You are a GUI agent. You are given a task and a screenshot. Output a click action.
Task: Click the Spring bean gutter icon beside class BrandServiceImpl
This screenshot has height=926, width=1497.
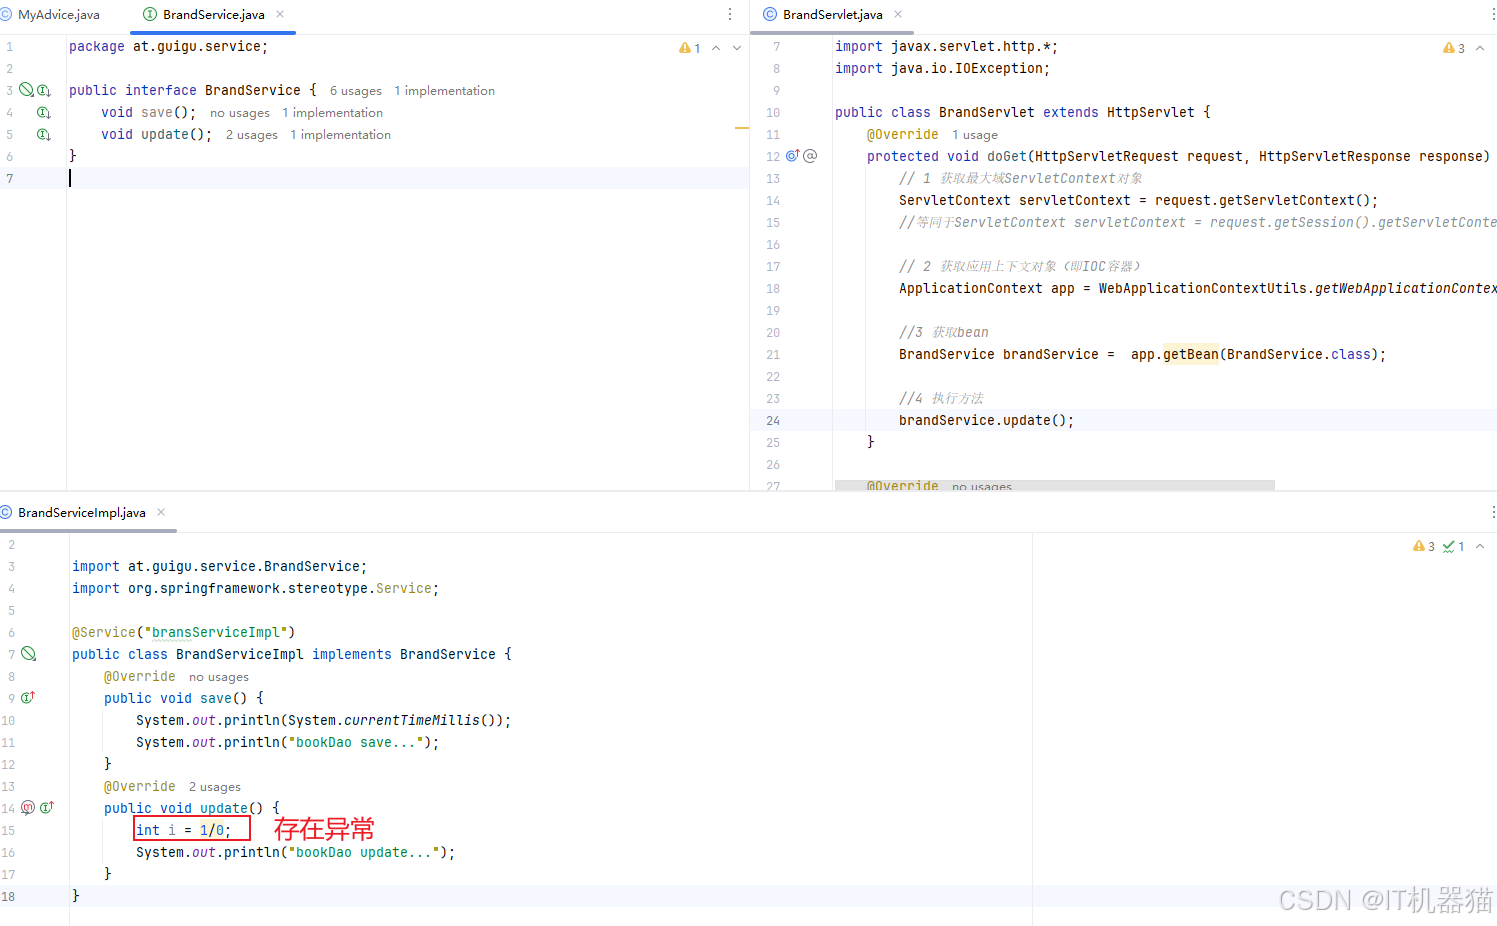coord(29,654)
